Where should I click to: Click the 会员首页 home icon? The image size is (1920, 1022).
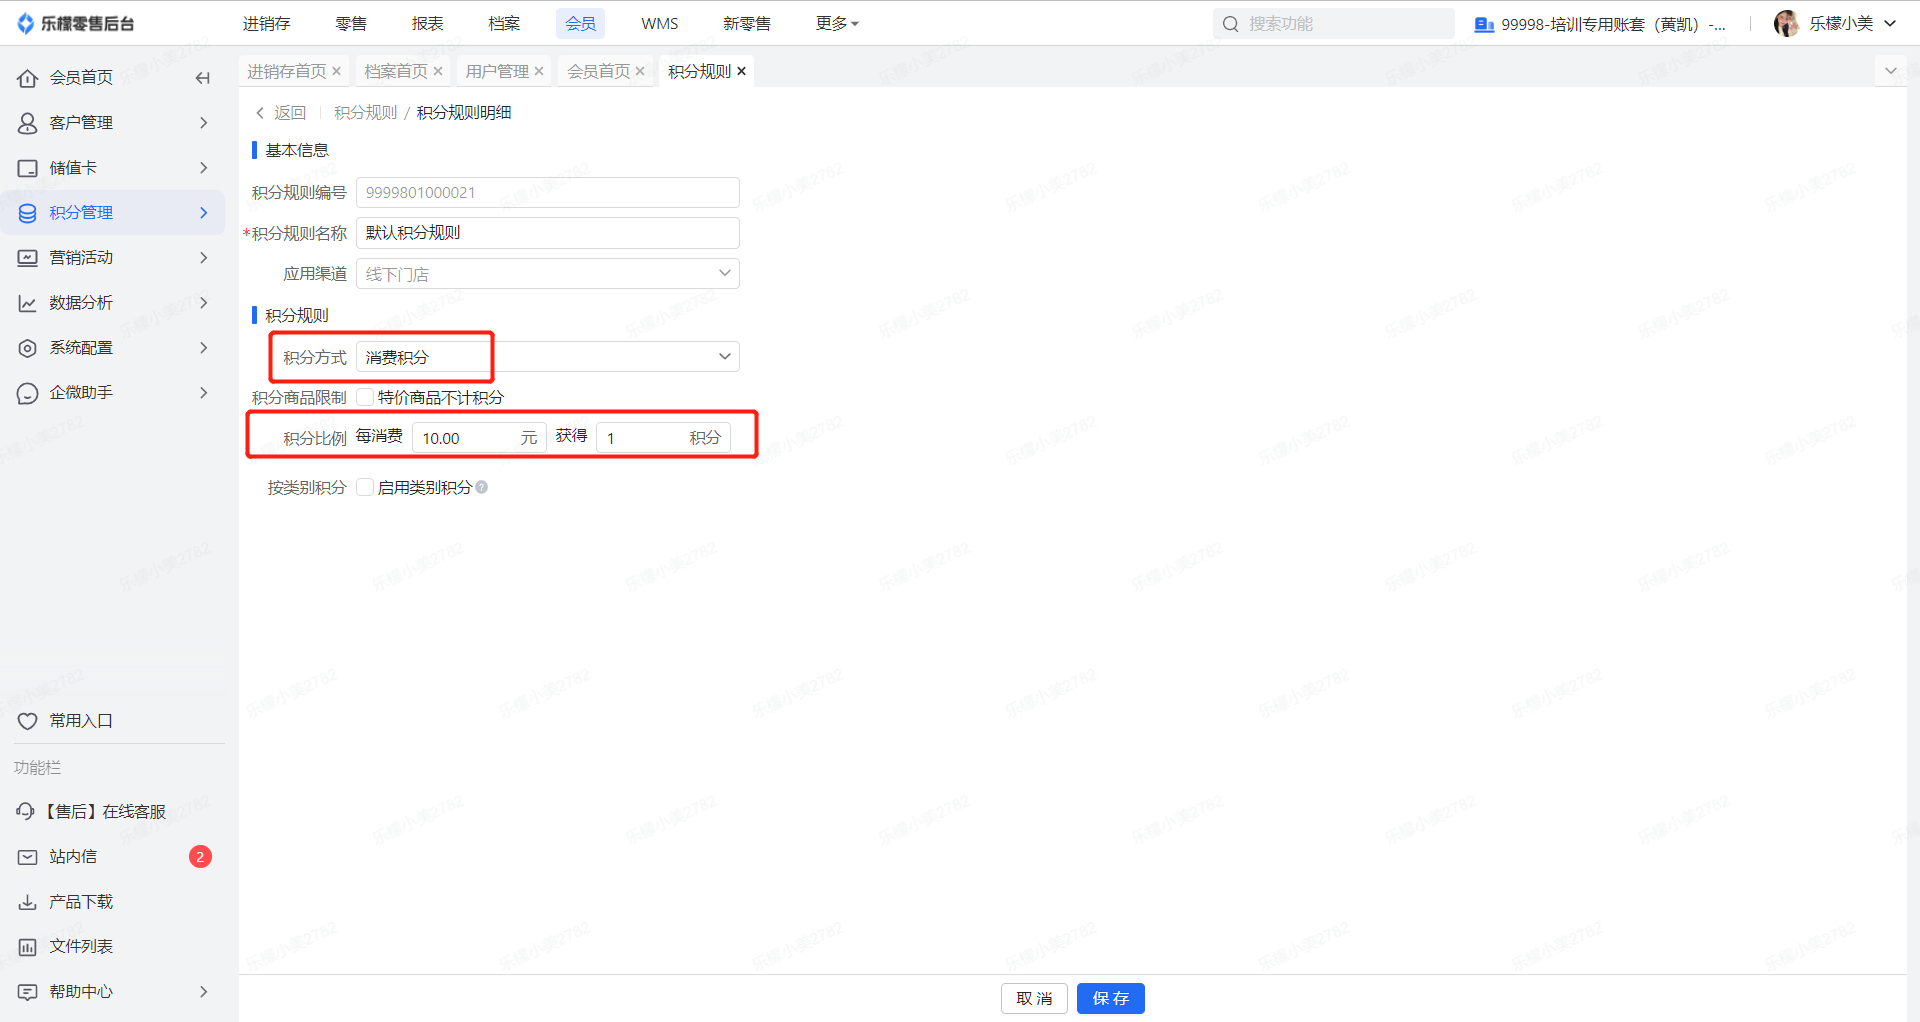click(x=28, y=78)
